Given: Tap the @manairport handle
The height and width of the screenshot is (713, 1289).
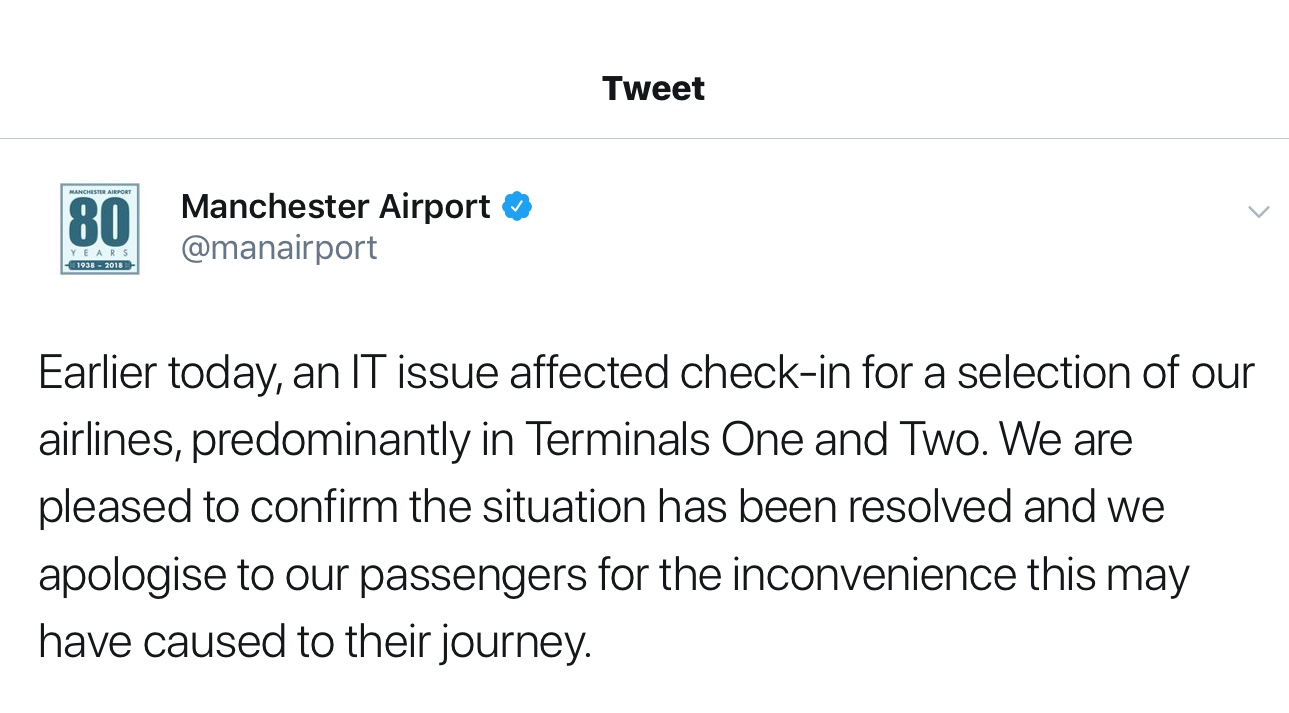Looking at the screenshot, I should coord(279,247).
